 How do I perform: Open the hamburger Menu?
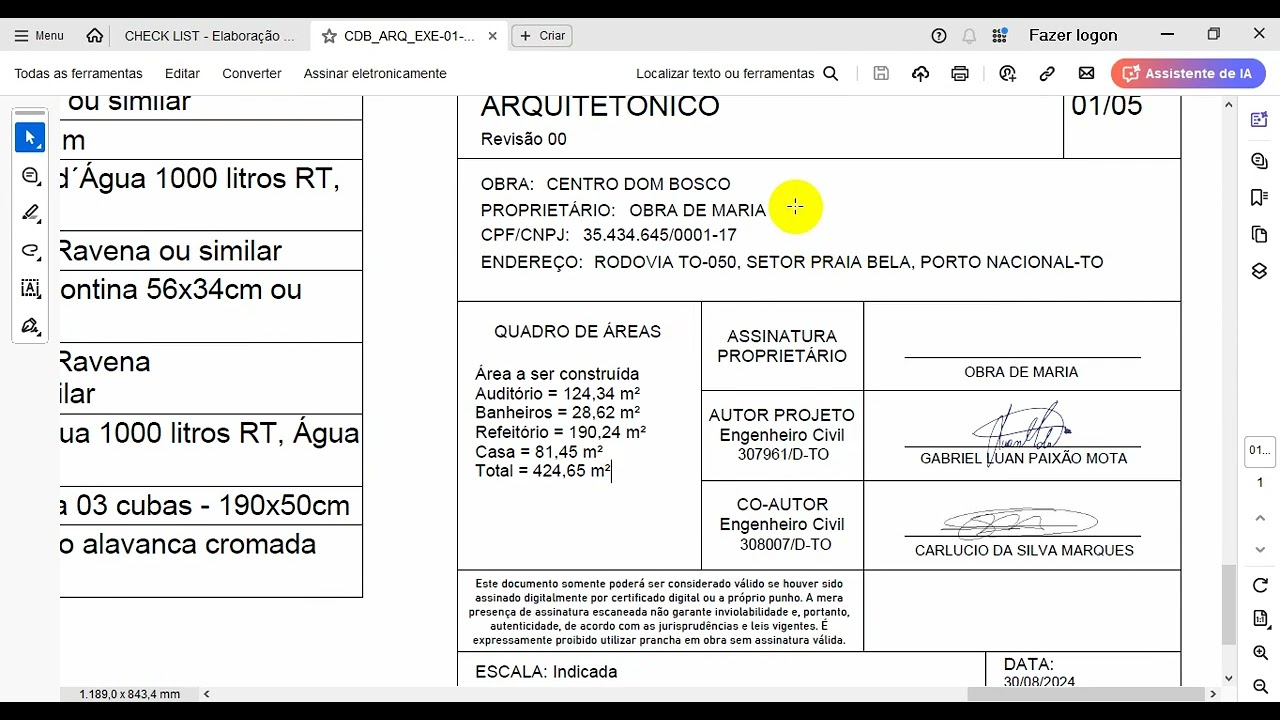coord(39,35)
